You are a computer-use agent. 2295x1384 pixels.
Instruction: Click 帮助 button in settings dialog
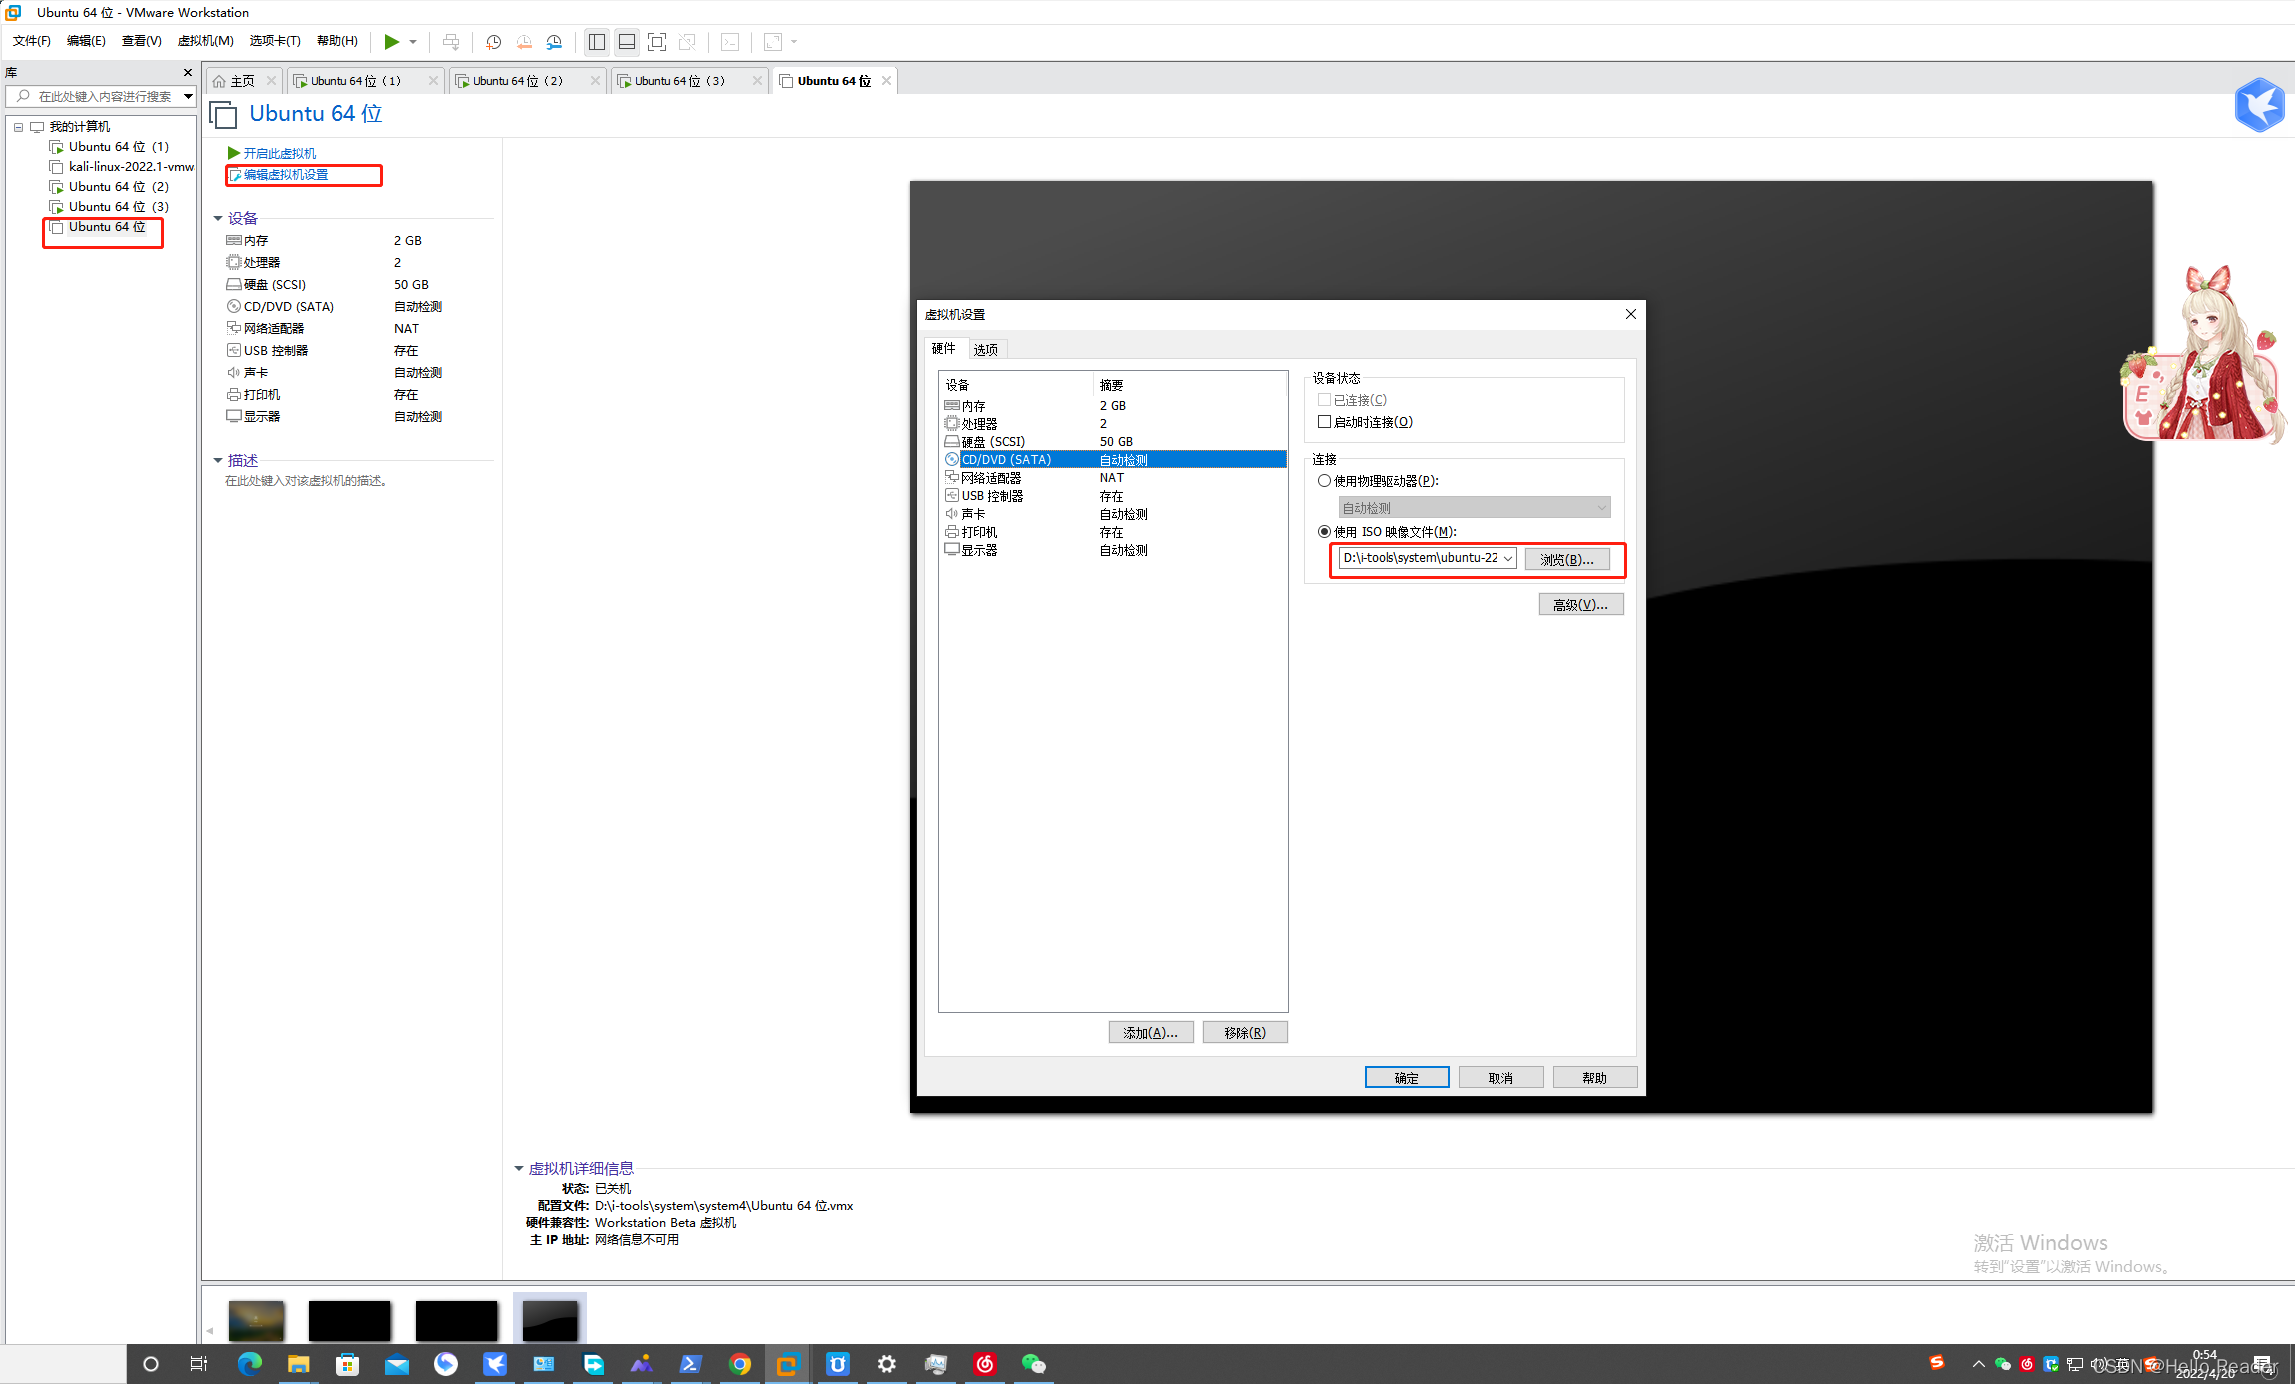1595,1077
